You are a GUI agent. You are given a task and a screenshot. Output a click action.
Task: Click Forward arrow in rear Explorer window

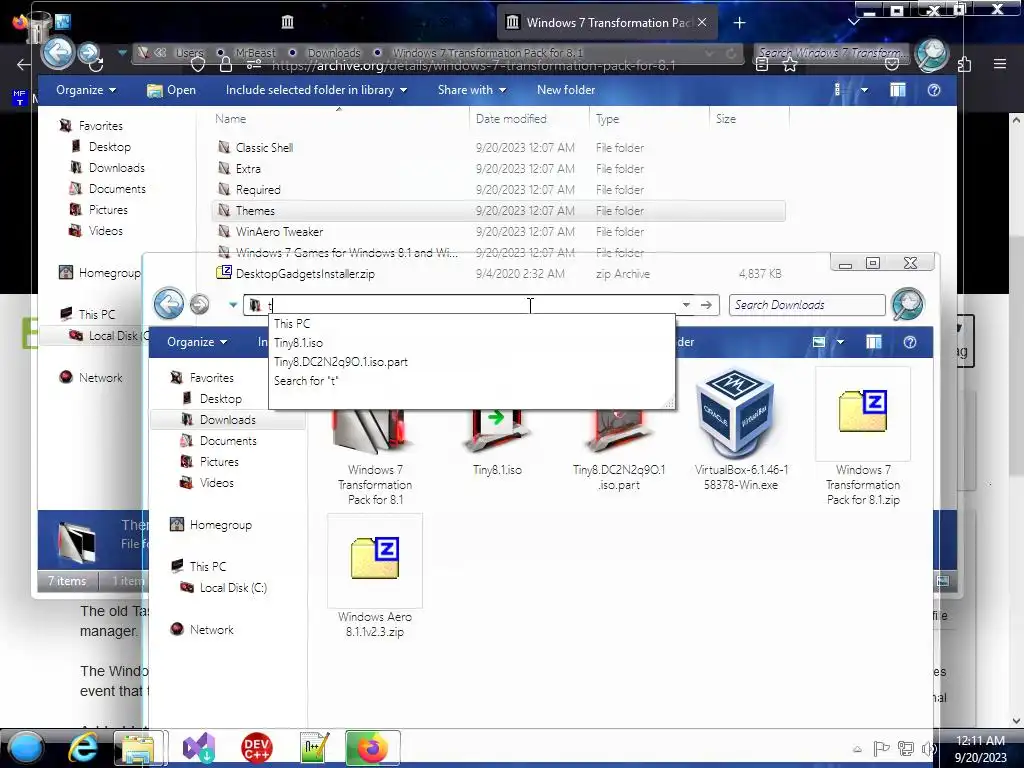pos(89,53)
